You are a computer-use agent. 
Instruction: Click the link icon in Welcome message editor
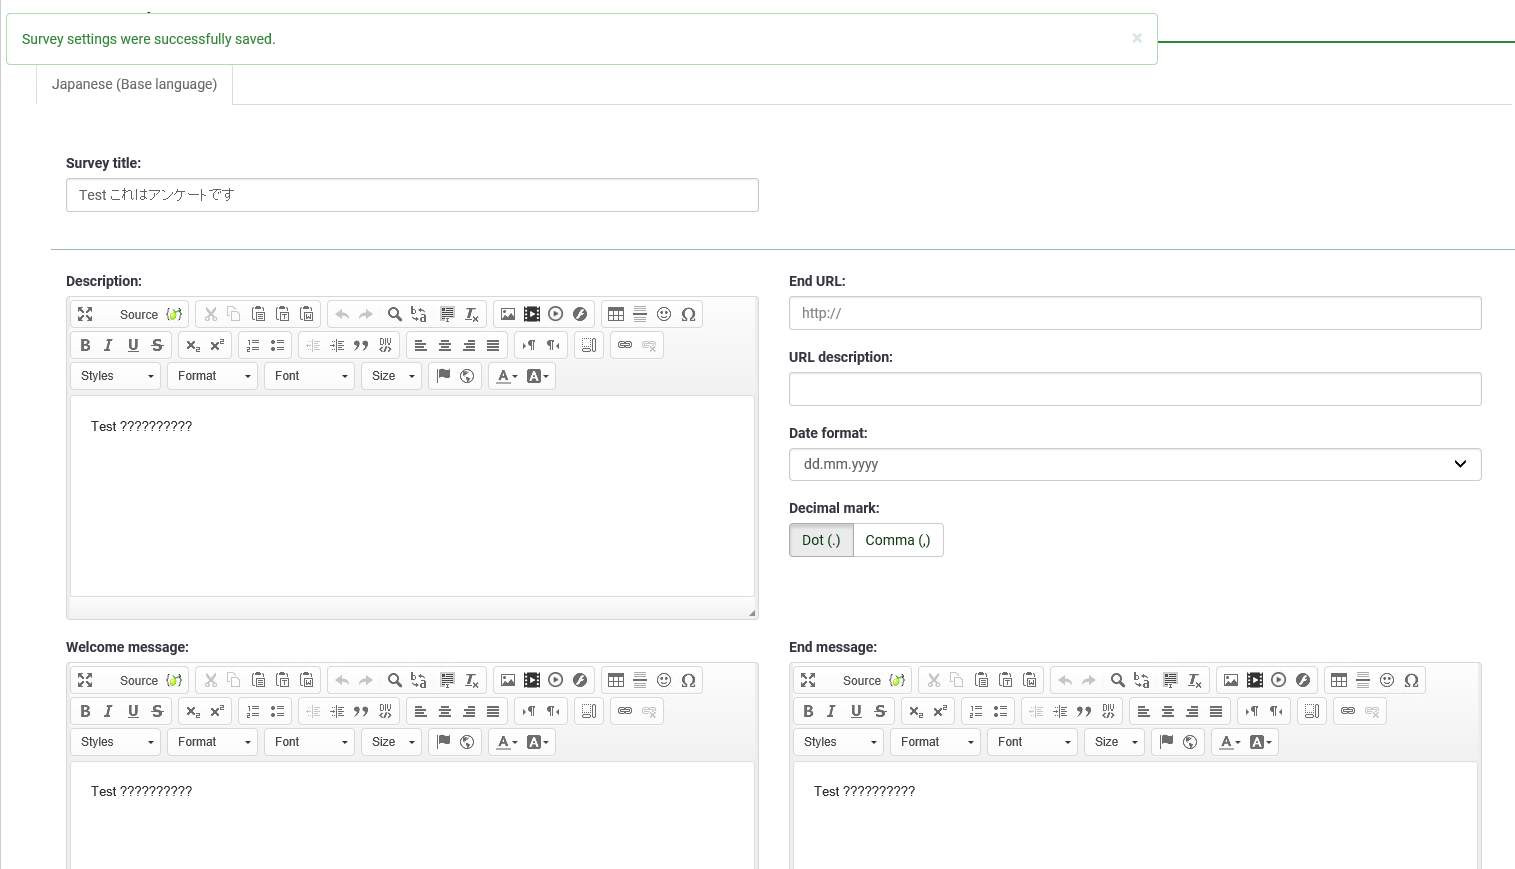click(x=625, y=711)
